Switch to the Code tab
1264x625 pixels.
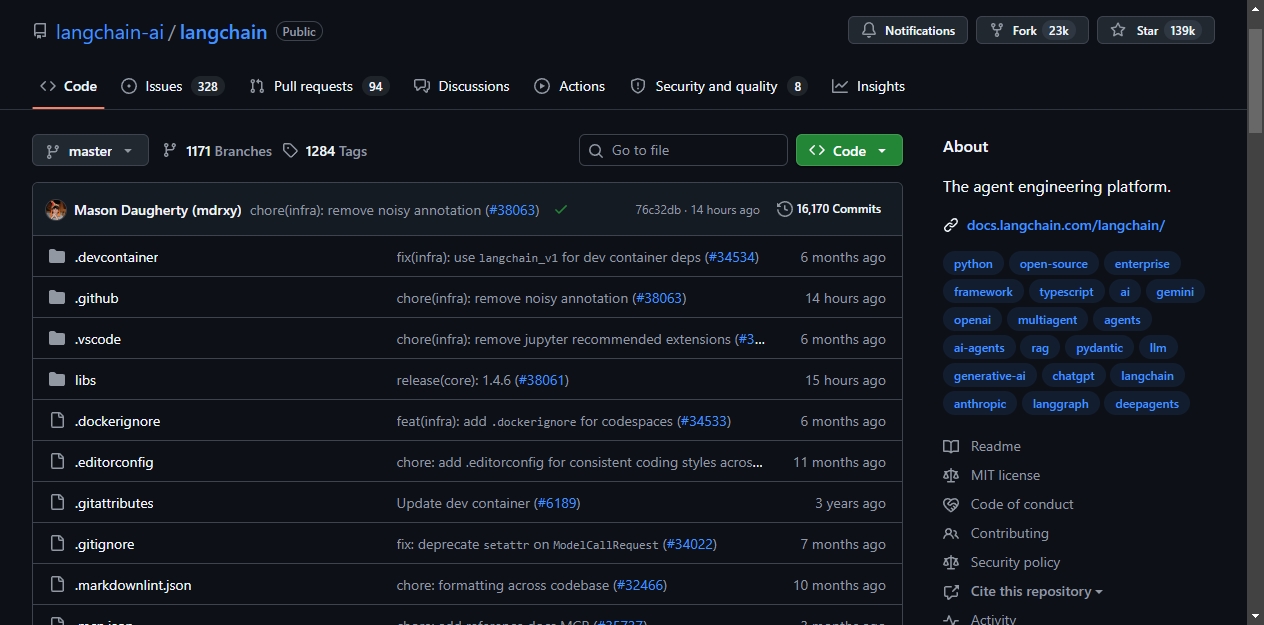(x=68, y=86)
